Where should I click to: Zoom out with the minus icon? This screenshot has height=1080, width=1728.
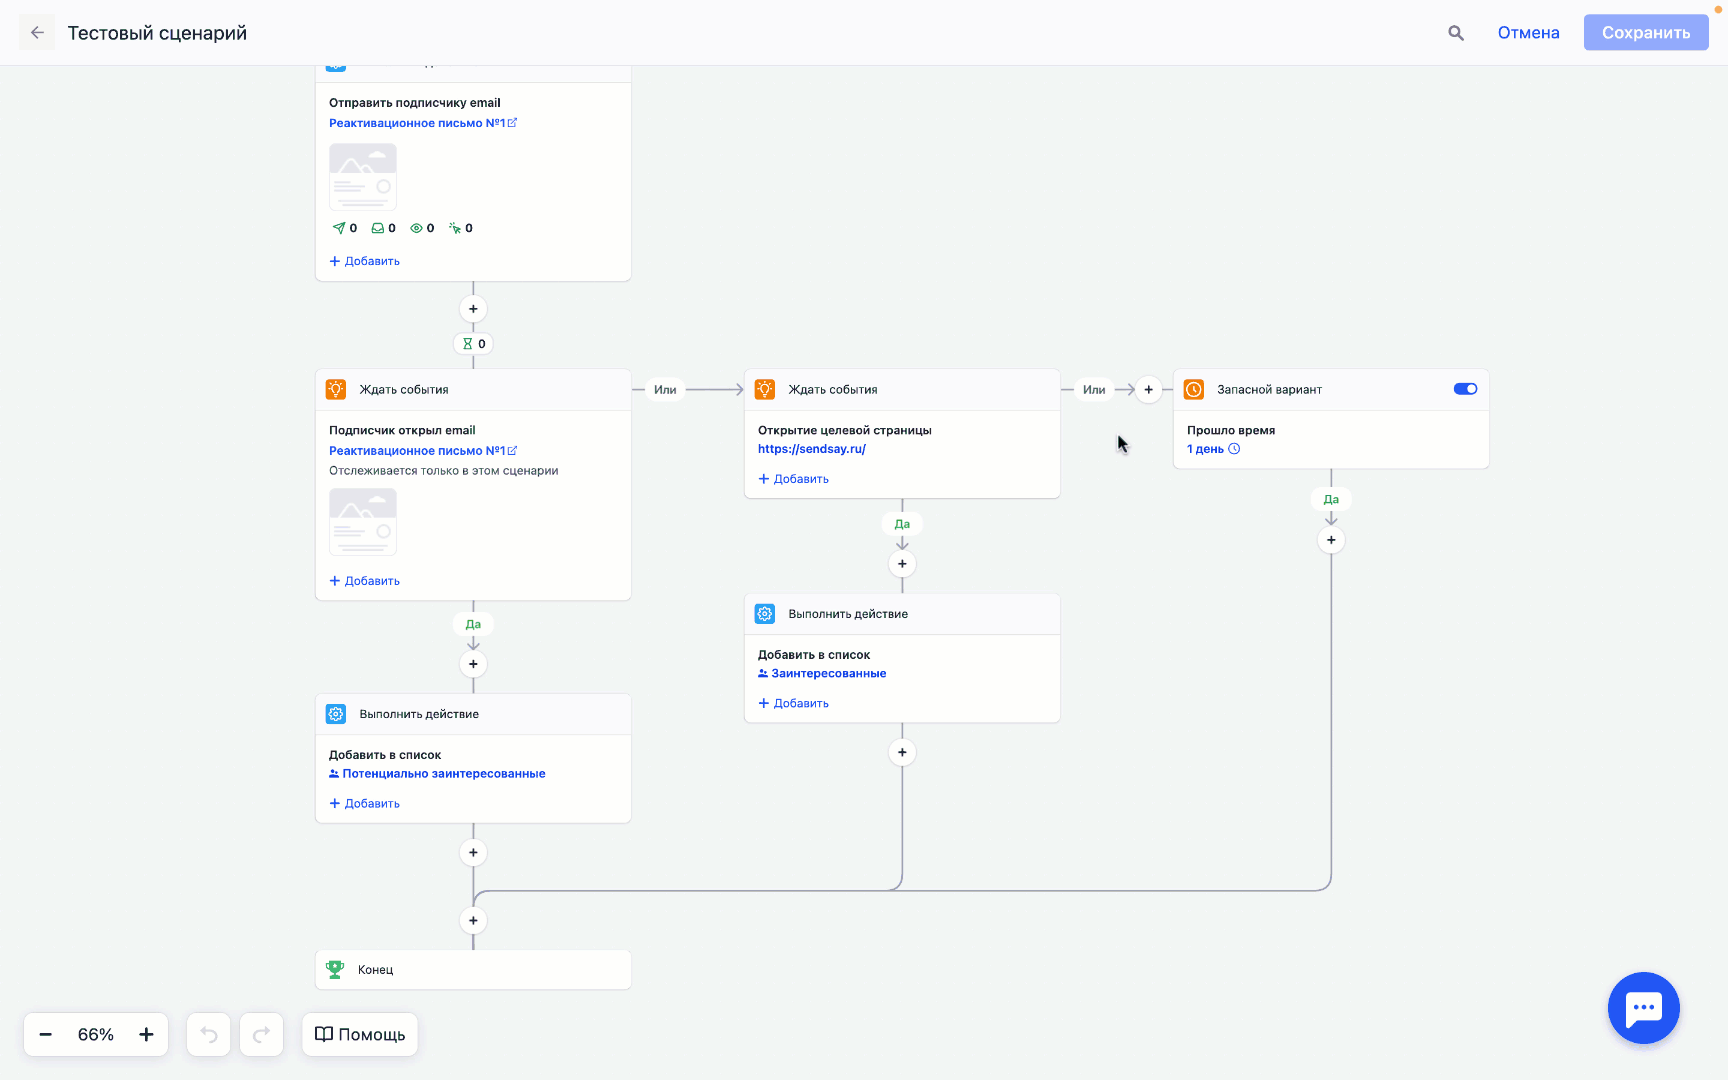[46, 1034]
